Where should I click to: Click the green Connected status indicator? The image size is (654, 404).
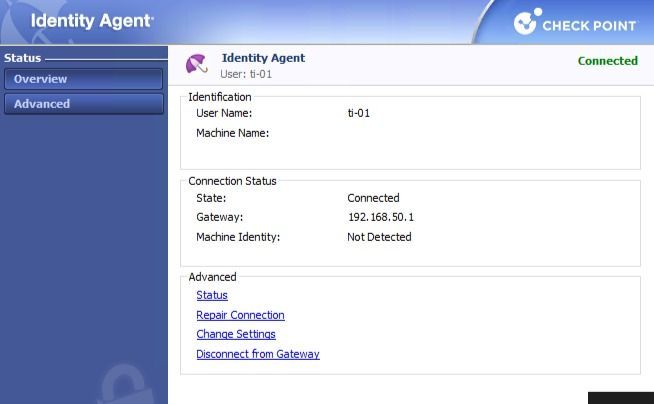click(607, 61)
